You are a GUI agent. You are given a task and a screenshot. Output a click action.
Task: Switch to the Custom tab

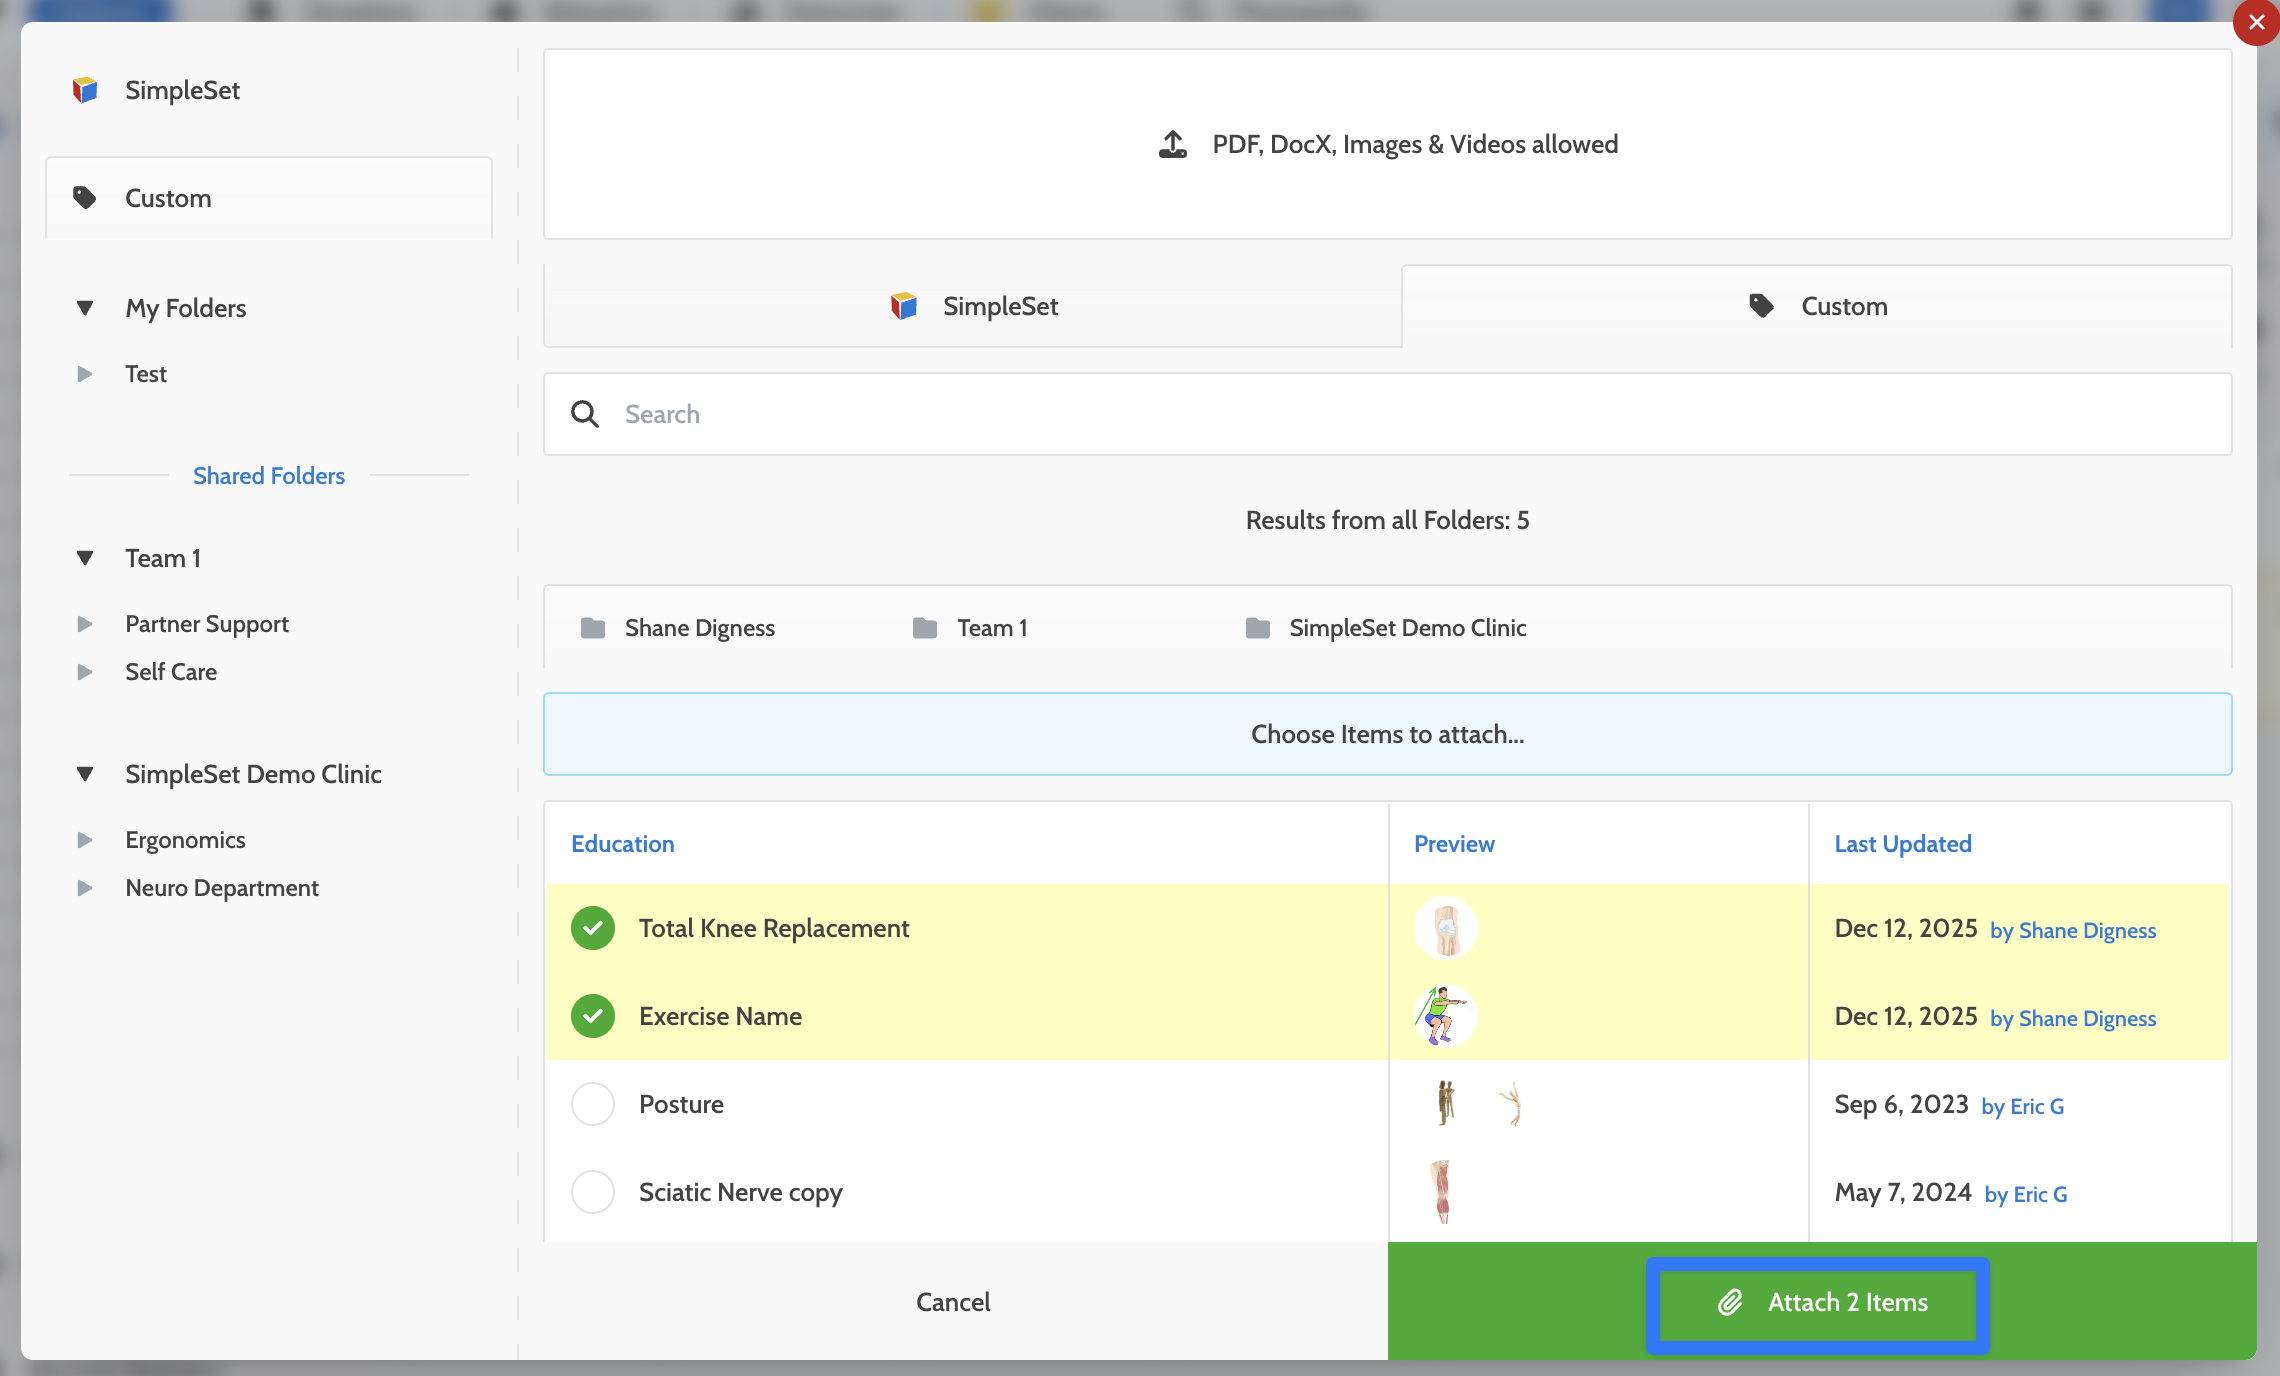(1816, 306)
